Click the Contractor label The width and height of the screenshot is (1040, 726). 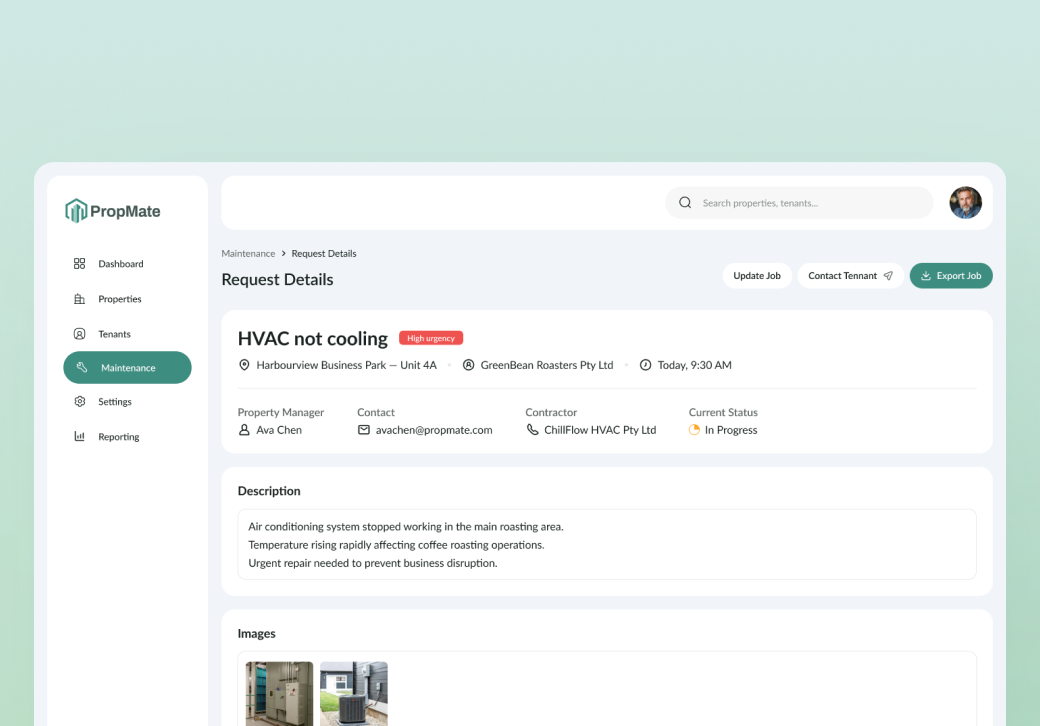click(551, 412)
